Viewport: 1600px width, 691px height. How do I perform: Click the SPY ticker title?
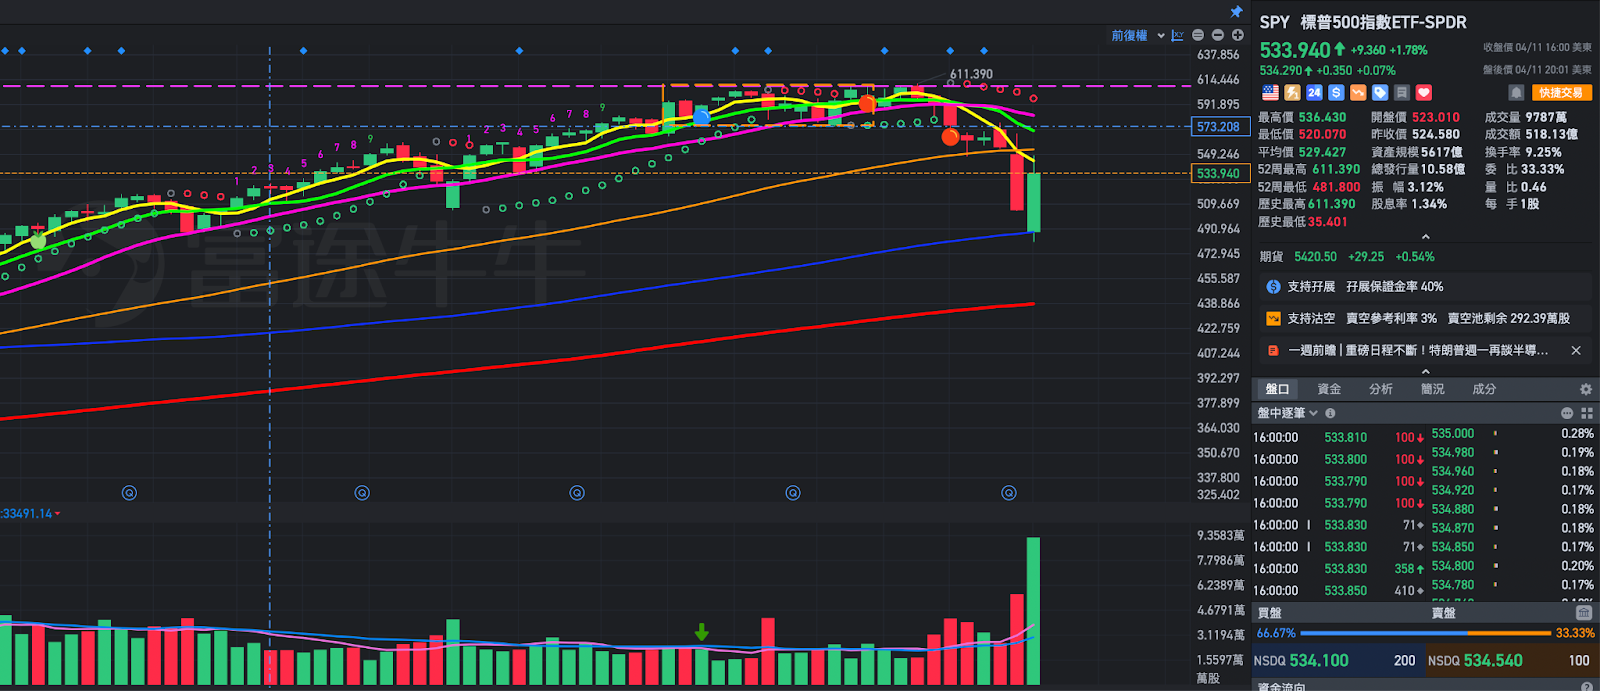1274,22
